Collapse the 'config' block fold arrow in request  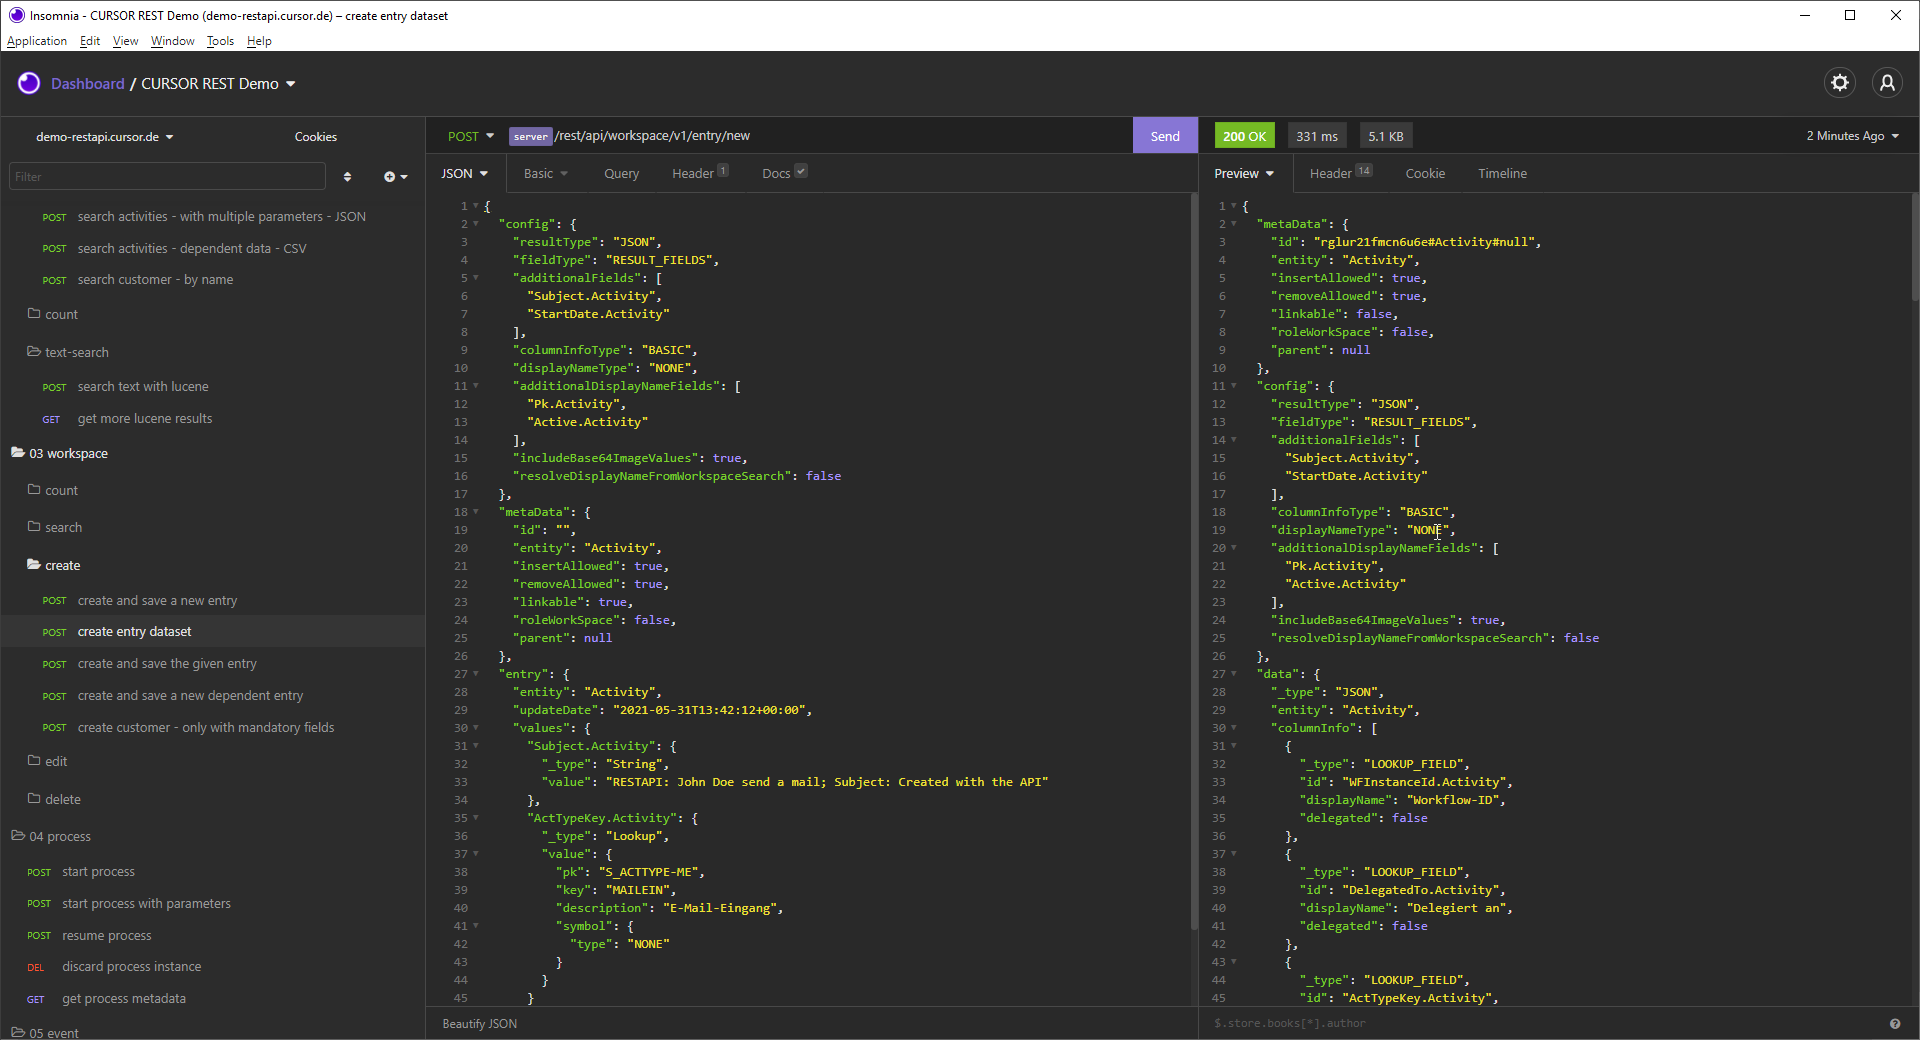(476, 224)
